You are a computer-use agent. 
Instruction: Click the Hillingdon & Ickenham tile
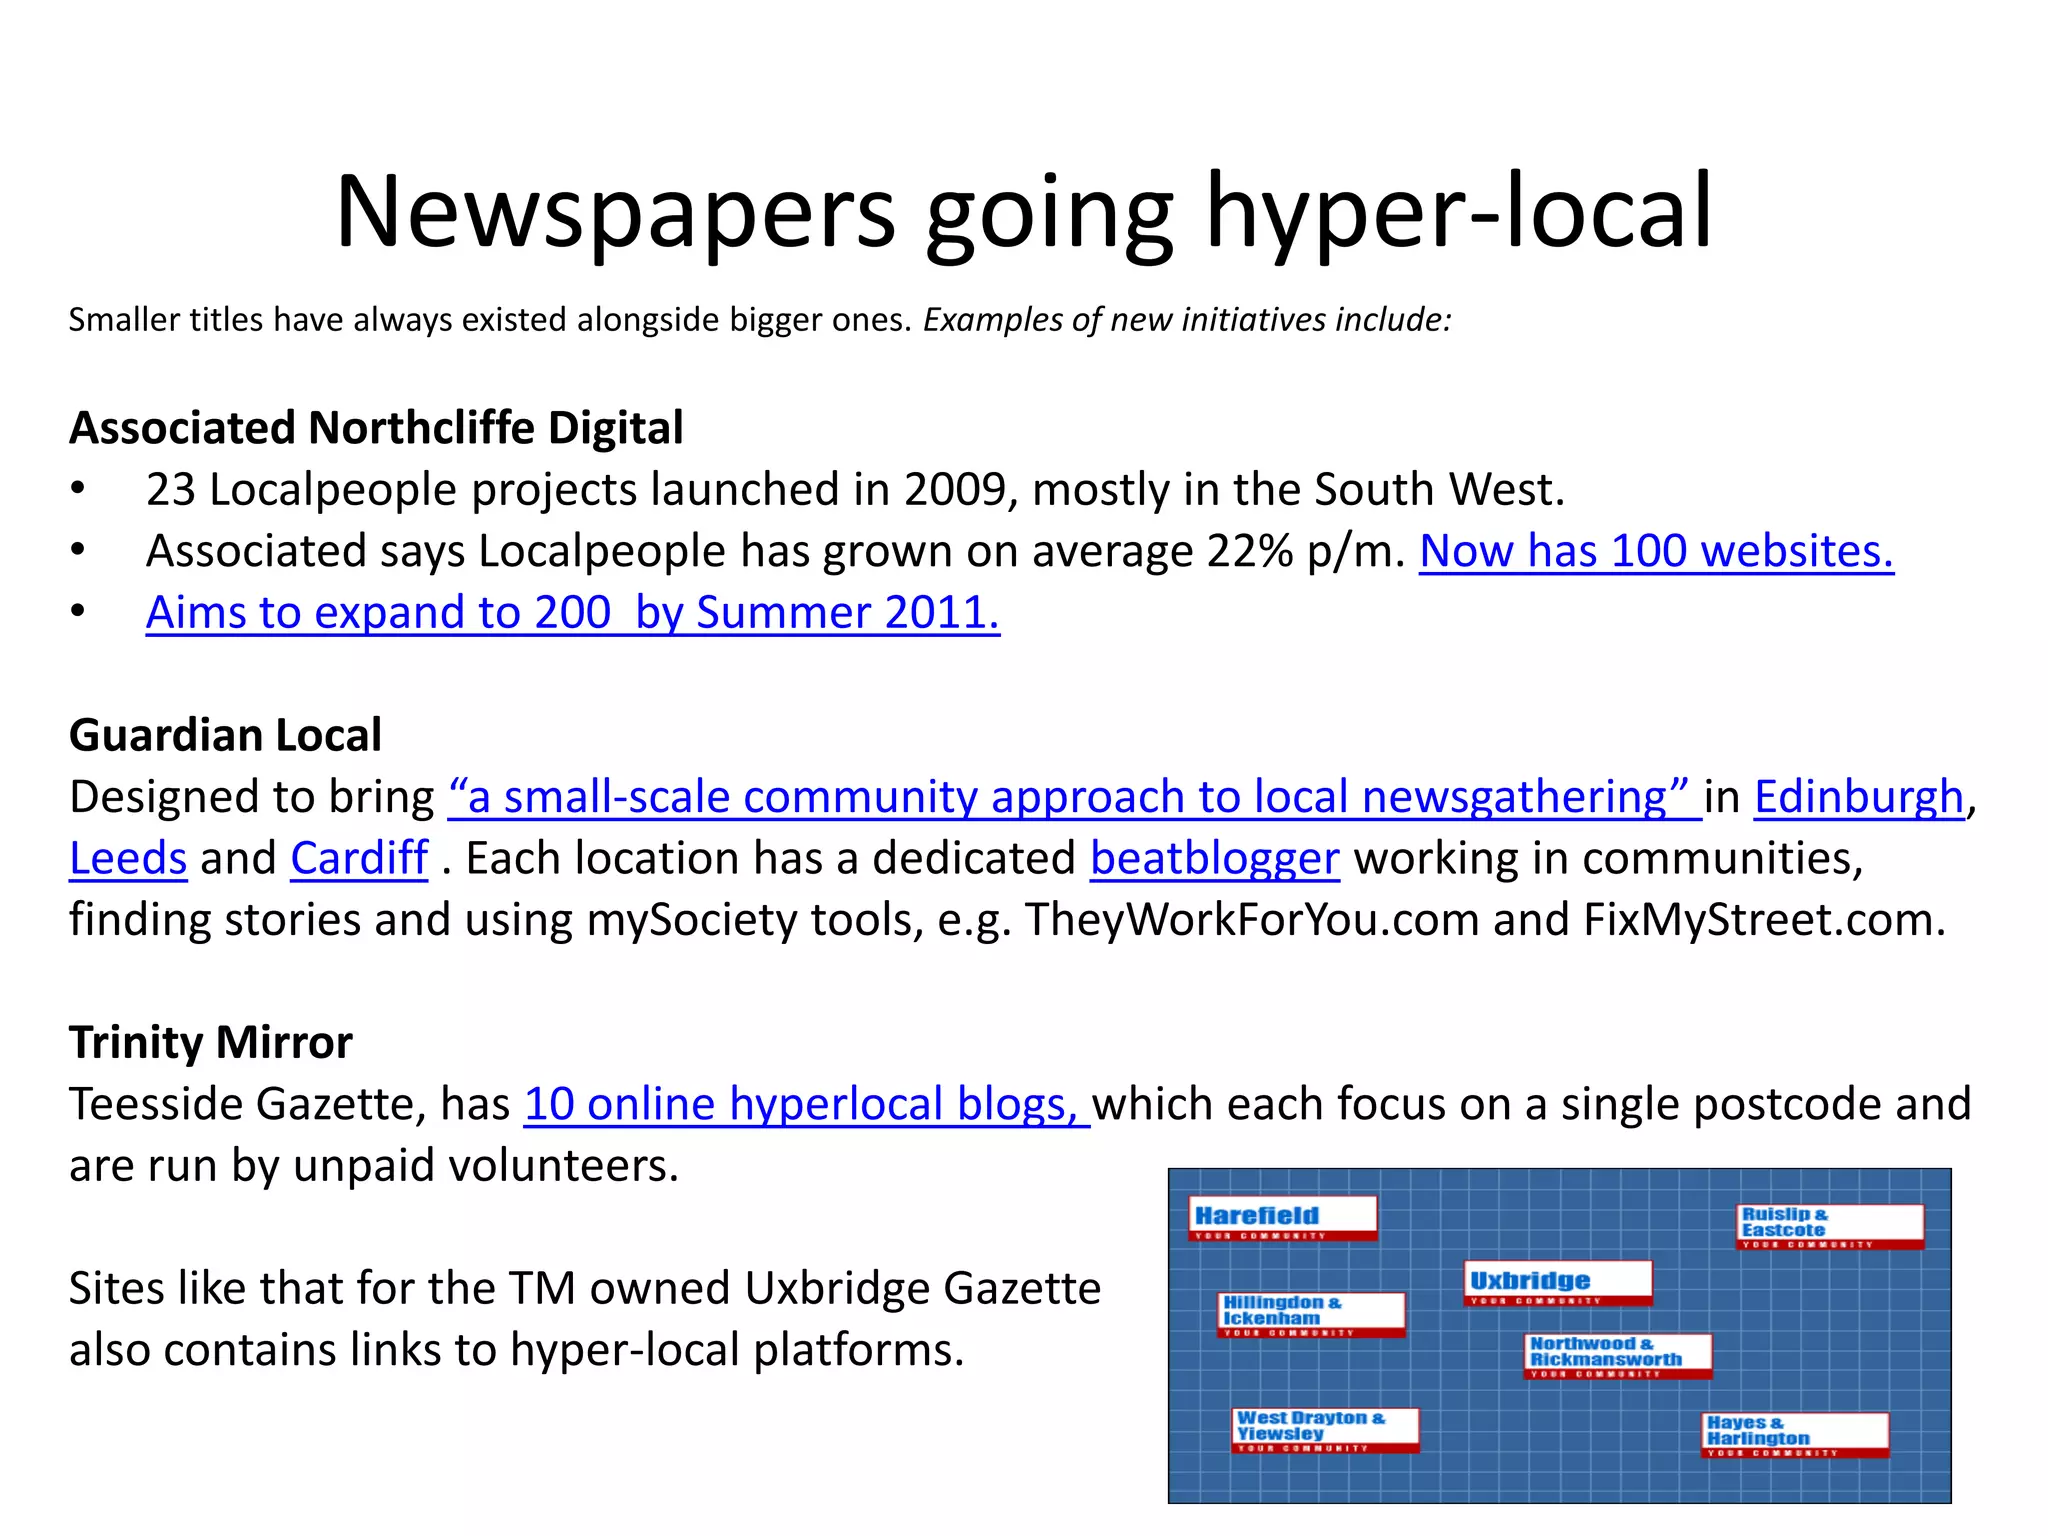tap(1312, 1313)
